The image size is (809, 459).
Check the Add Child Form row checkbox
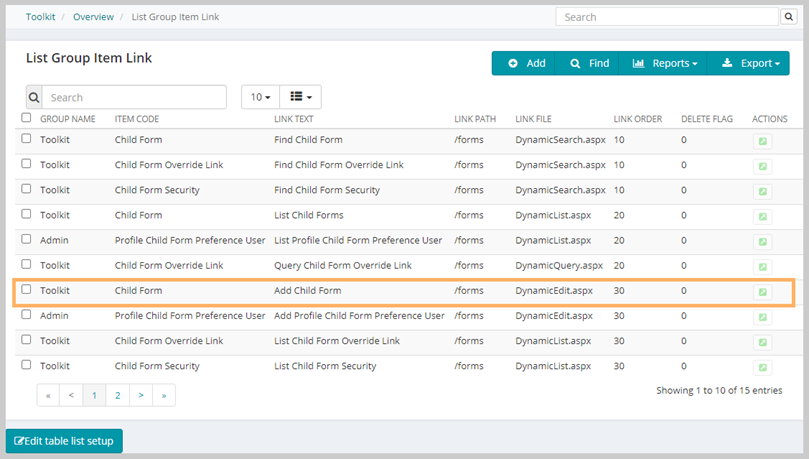coord(26,289)
